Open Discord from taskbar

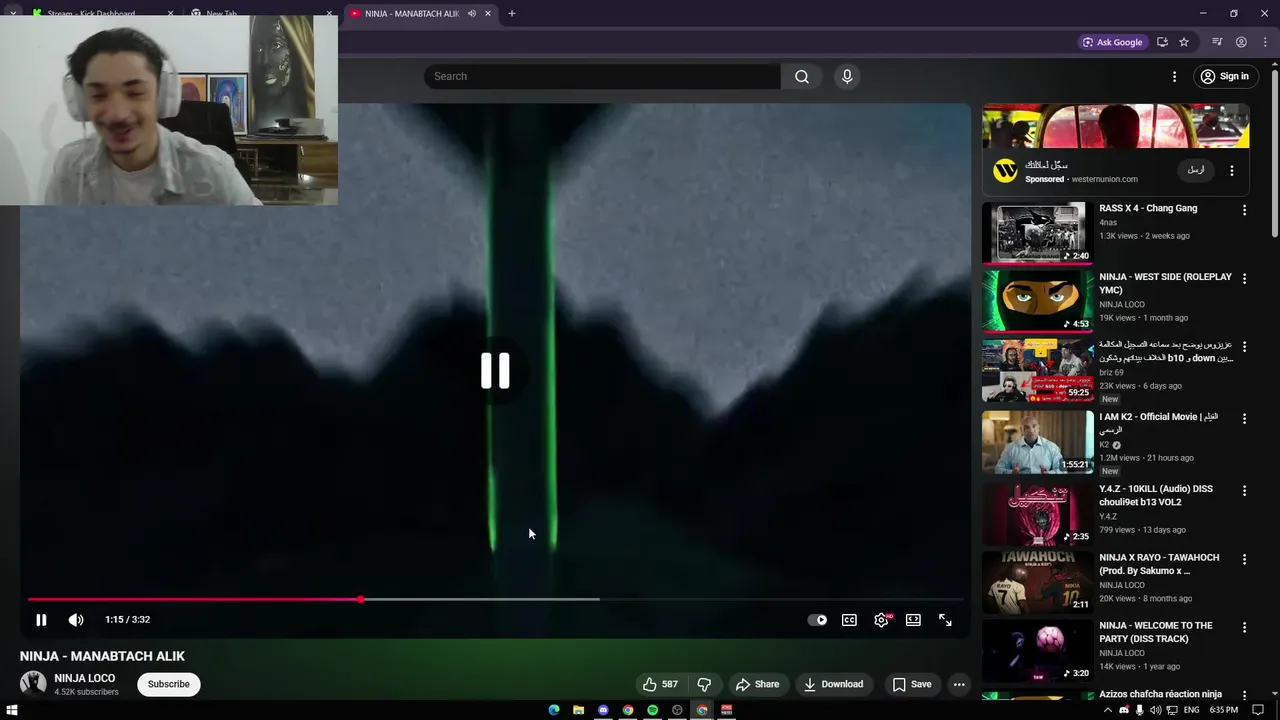pos(603,710)
